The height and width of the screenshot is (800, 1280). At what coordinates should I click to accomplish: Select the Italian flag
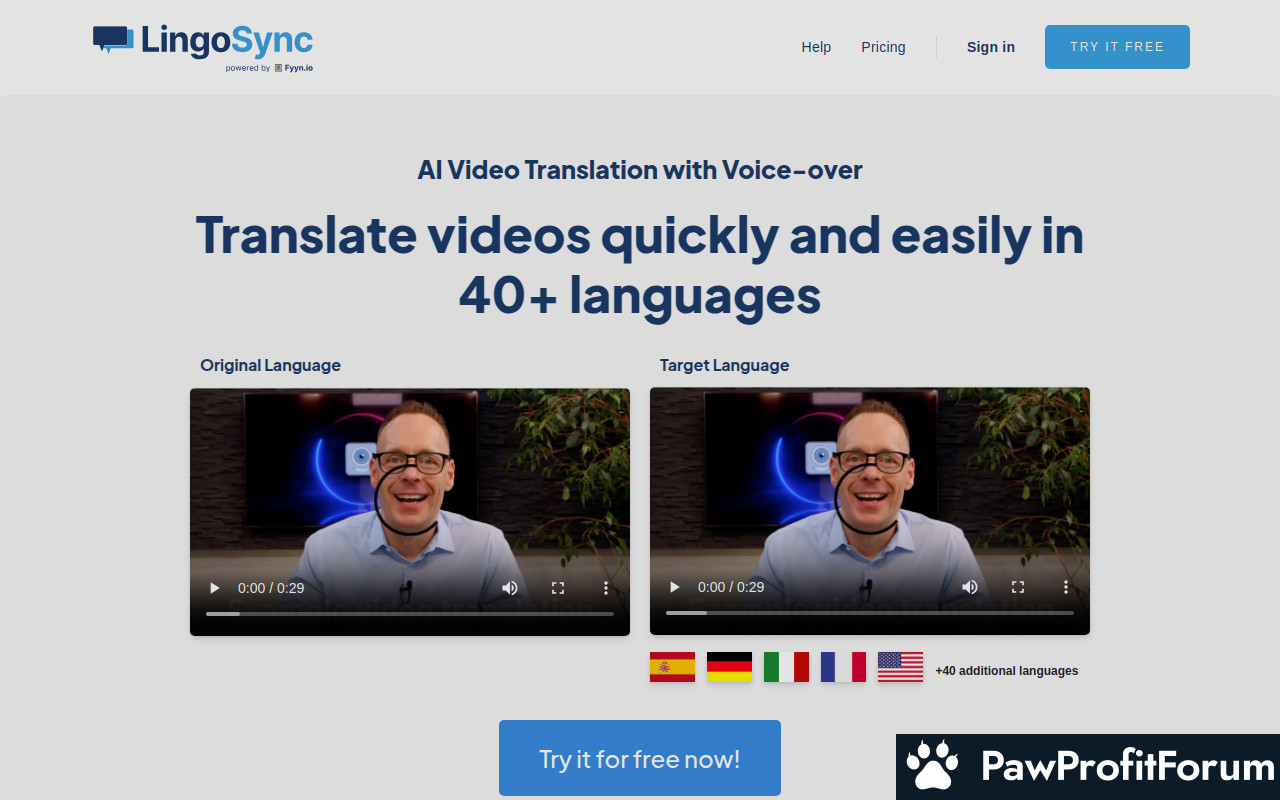[786, 667]
